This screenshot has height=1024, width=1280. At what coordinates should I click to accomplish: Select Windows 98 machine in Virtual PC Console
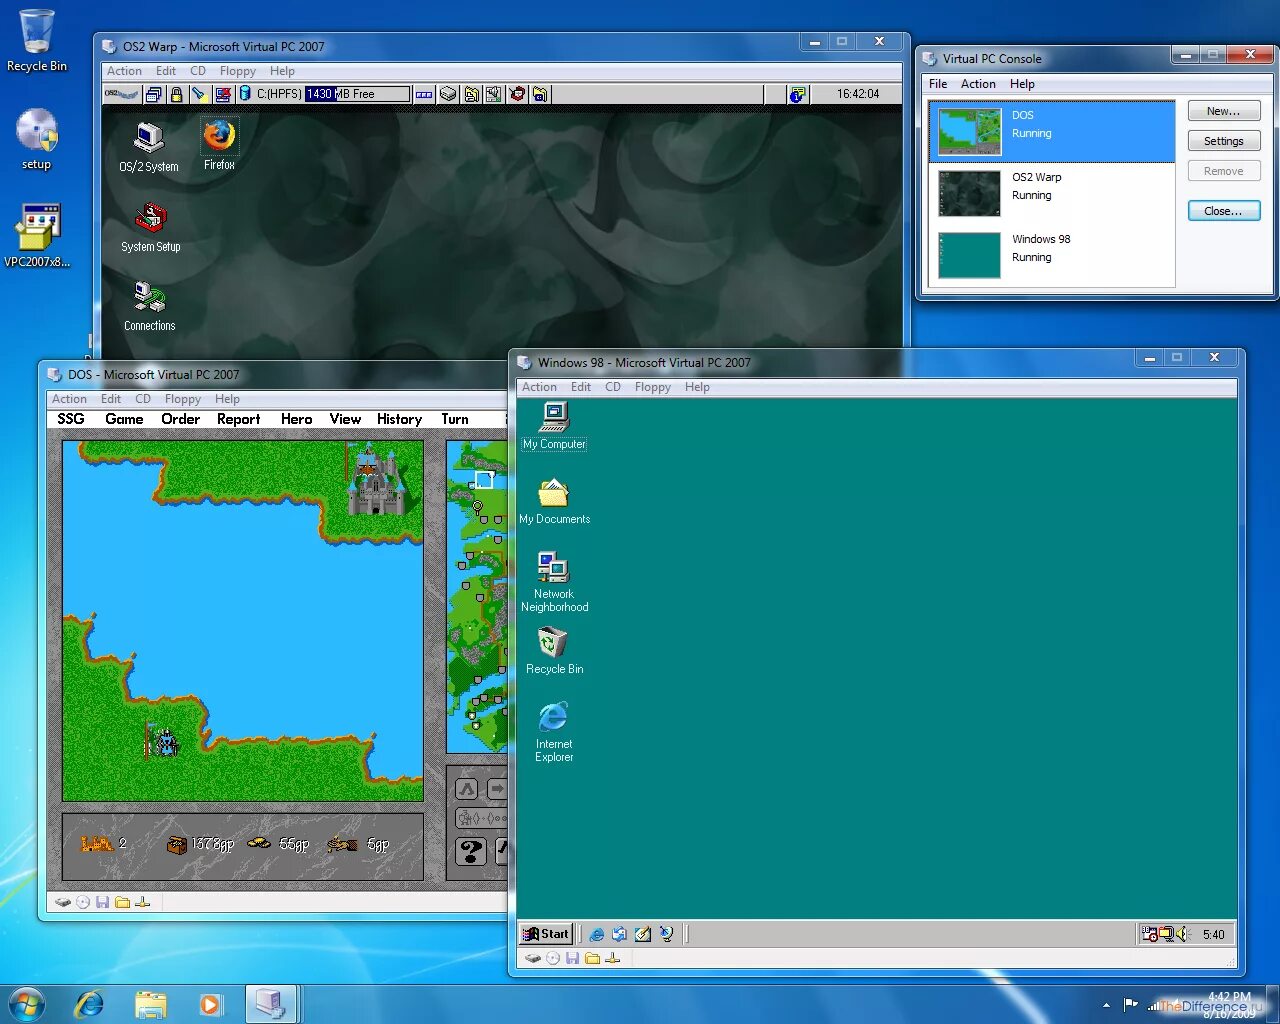point(1052,255)
